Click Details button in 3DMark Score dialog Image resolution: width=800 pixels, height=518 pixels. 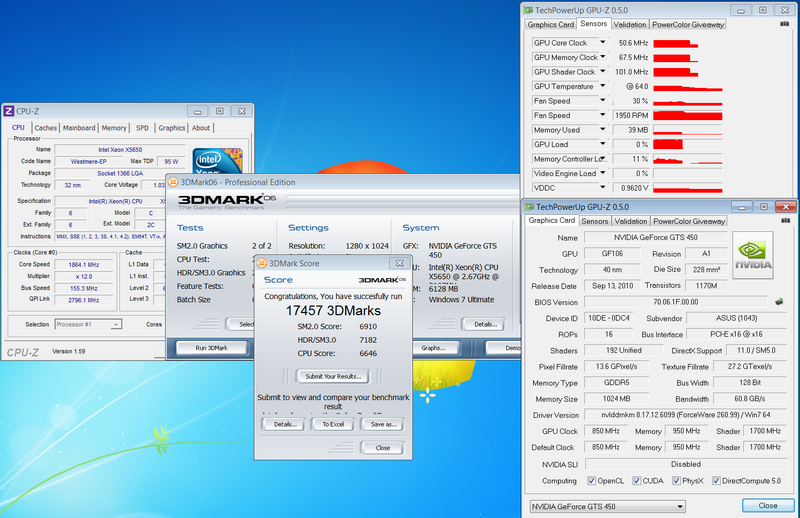click(x=285, y=424)
